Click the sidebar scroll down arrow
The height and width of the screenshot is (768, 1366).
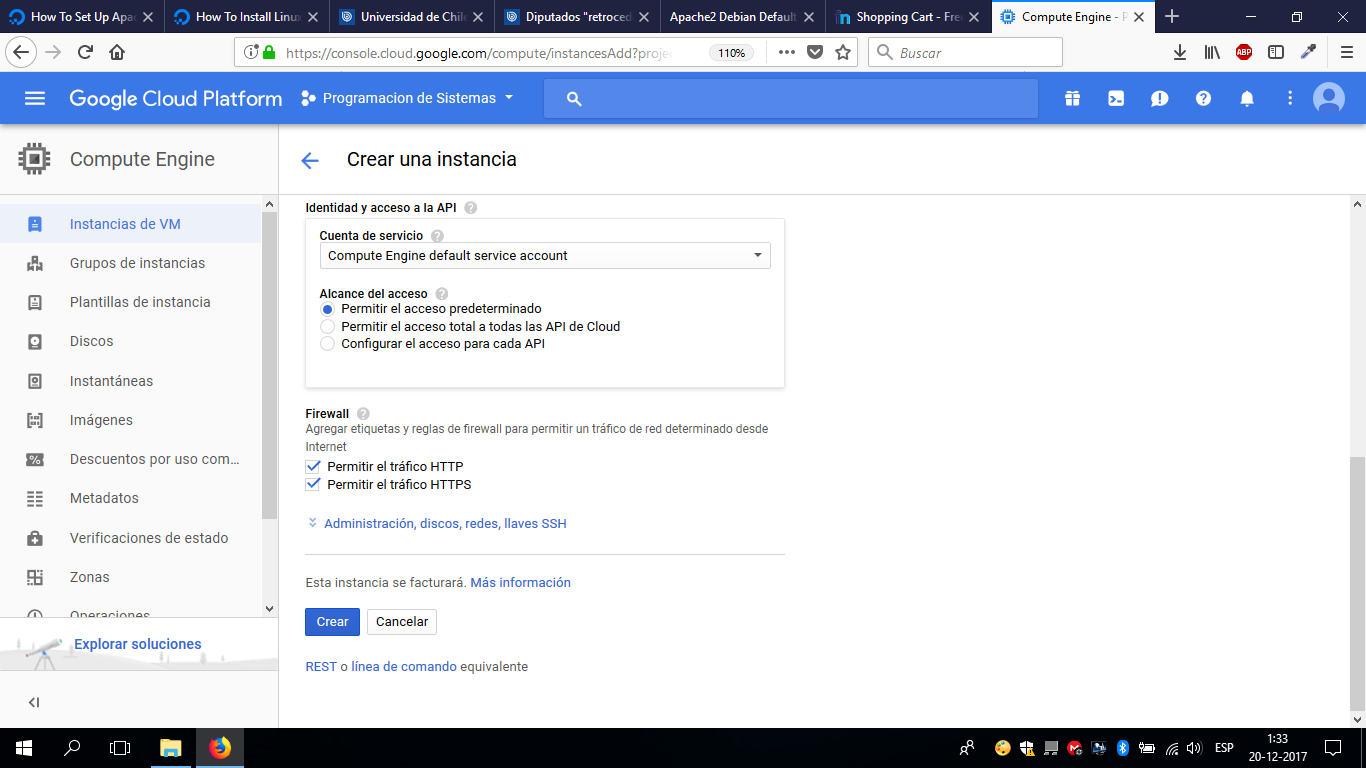click(x=269, y=608)
